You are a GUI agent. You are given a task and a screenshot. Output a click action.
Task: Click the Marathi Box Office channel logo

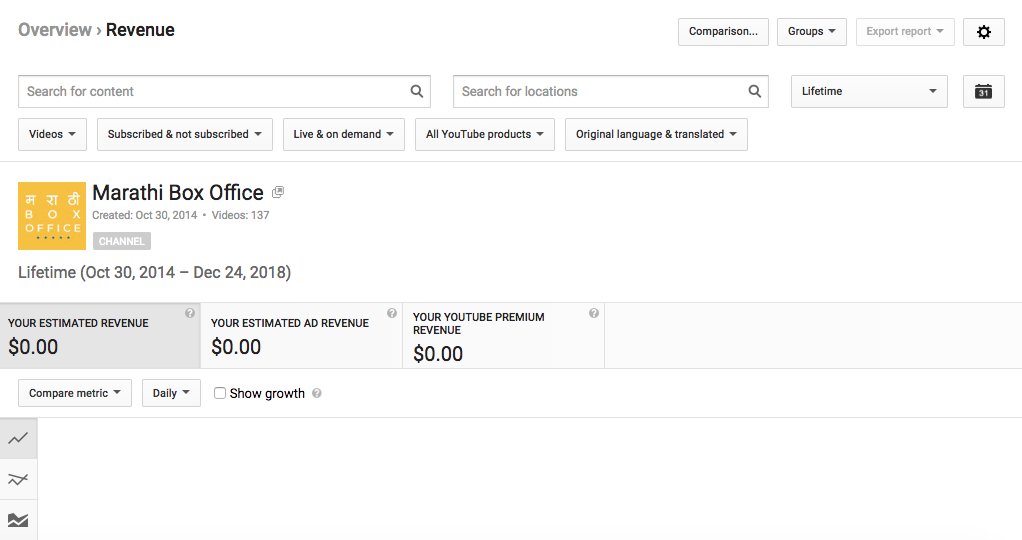[x=52, y=216]
